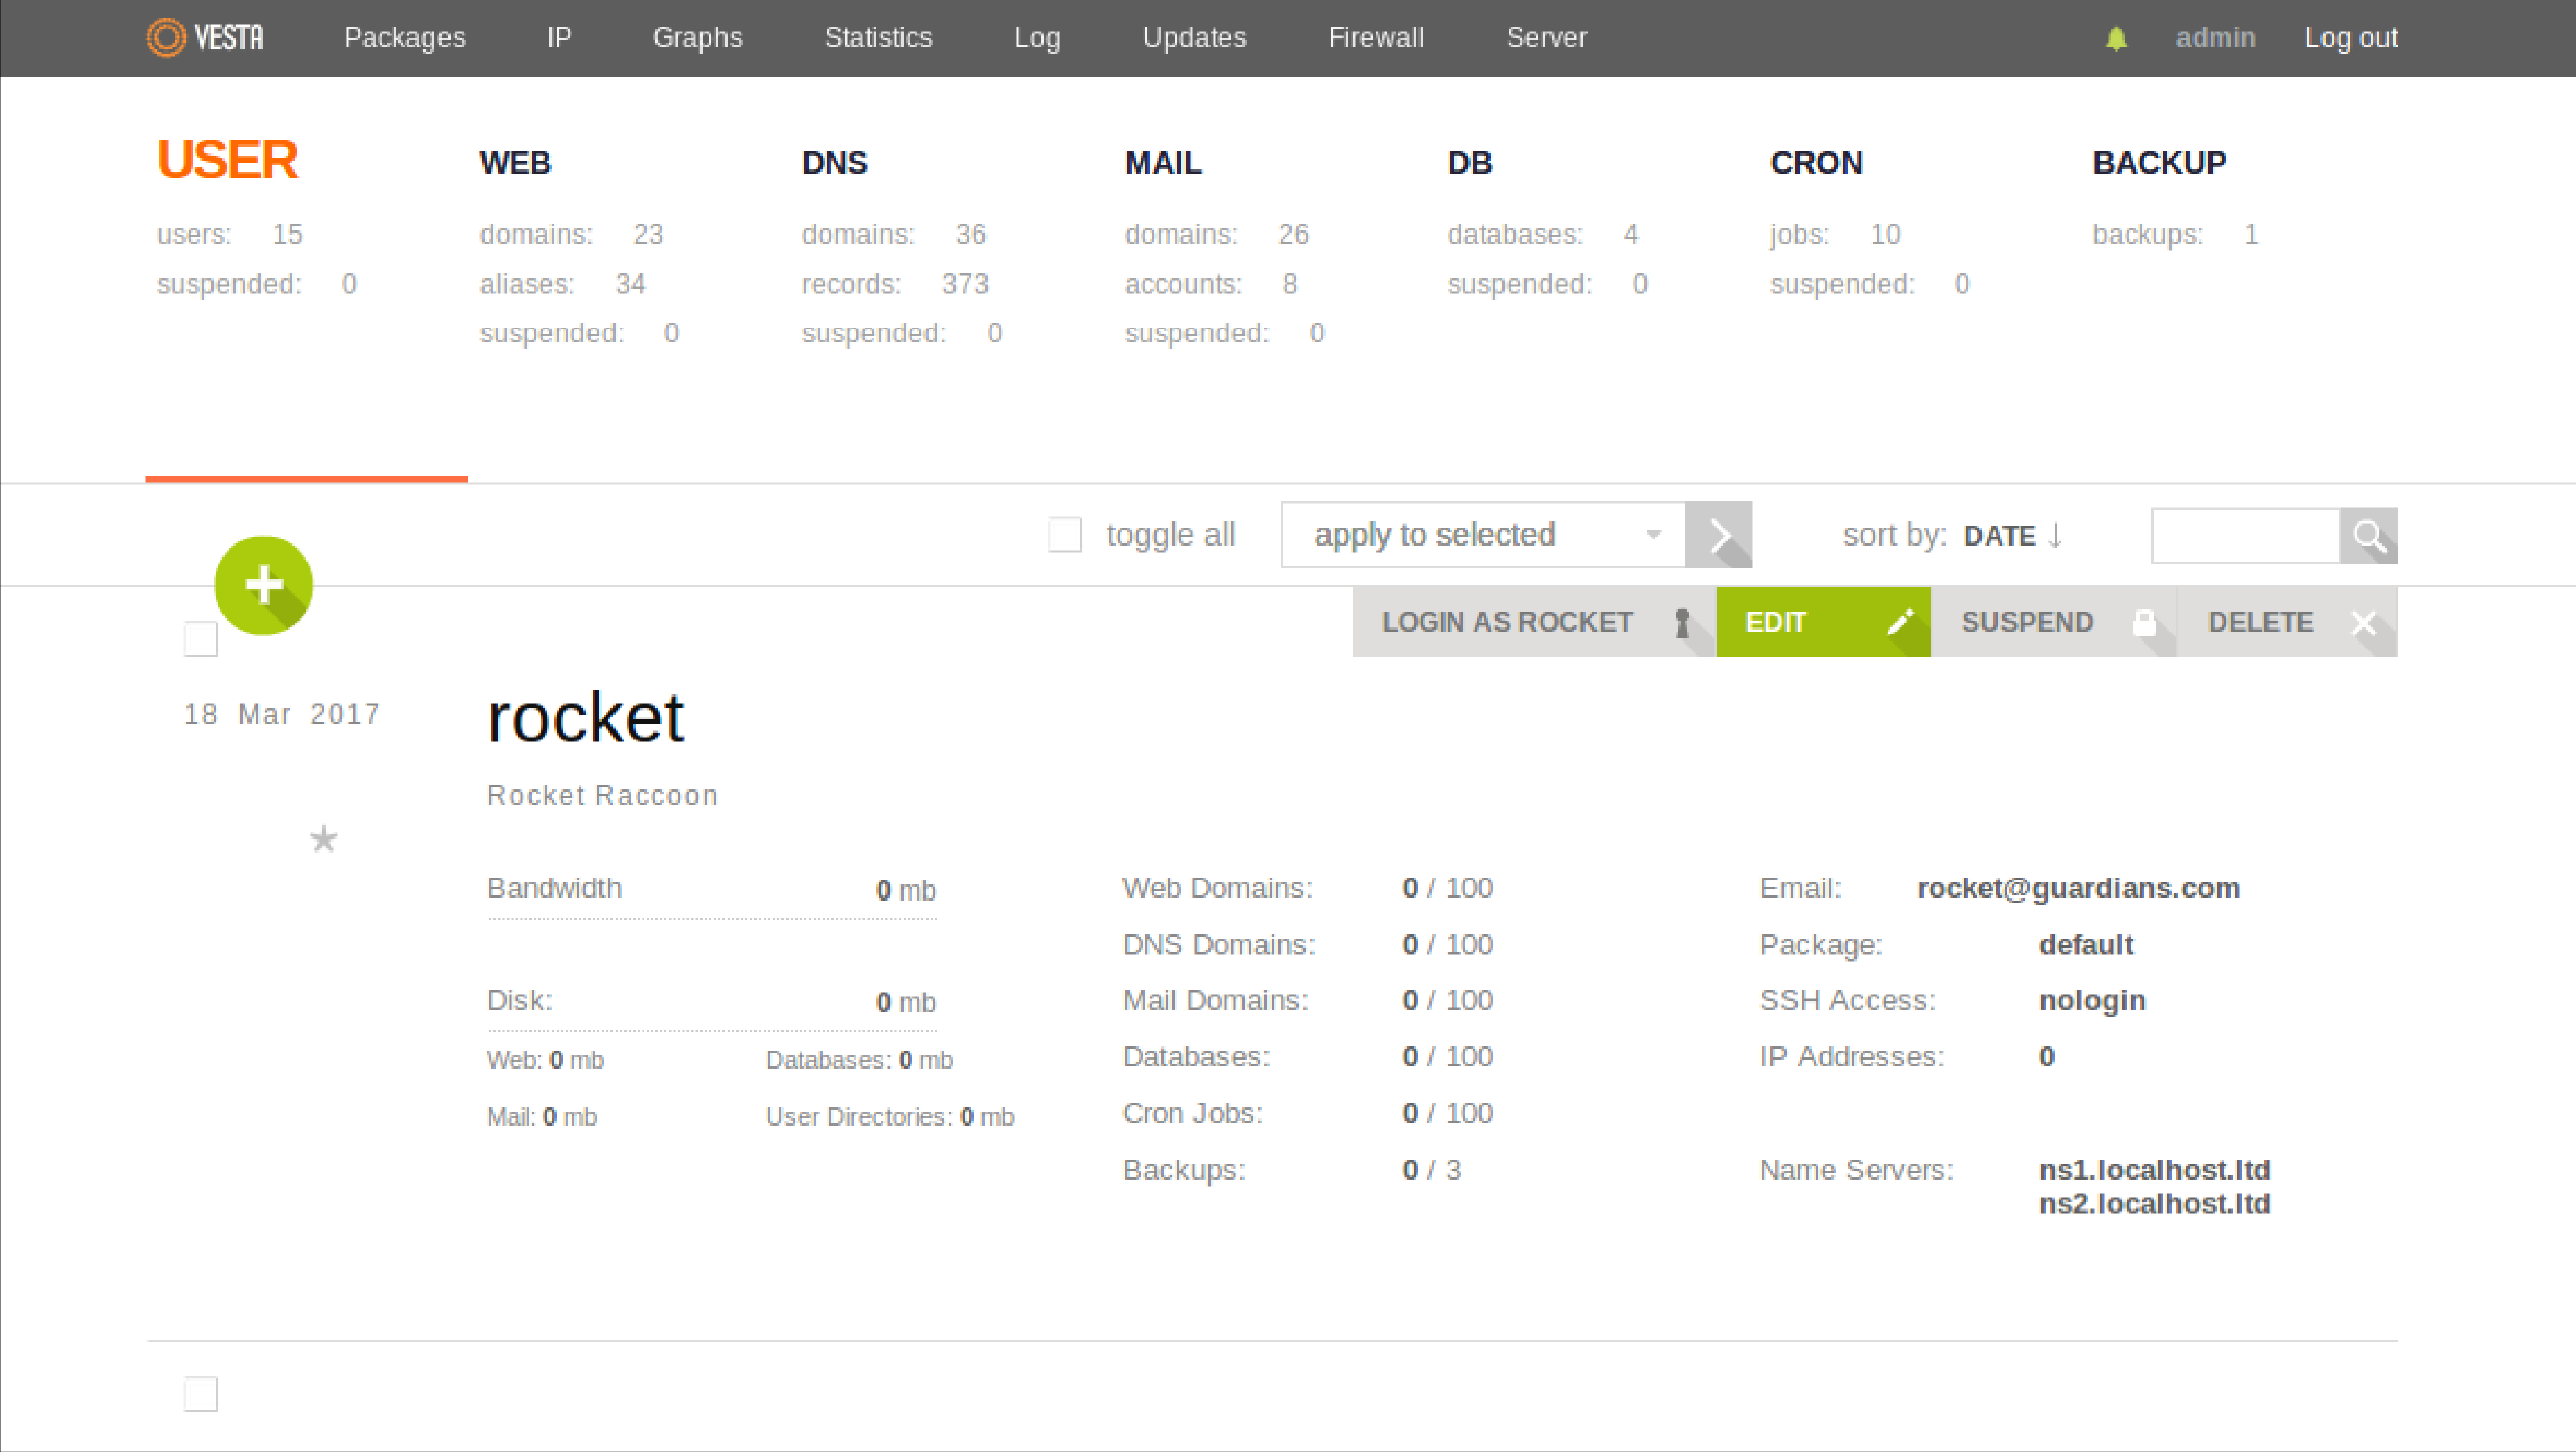Screen dimensions: 2576x1452
Task: Click the apply to selected arrow button
Action: coord(1716,534)
